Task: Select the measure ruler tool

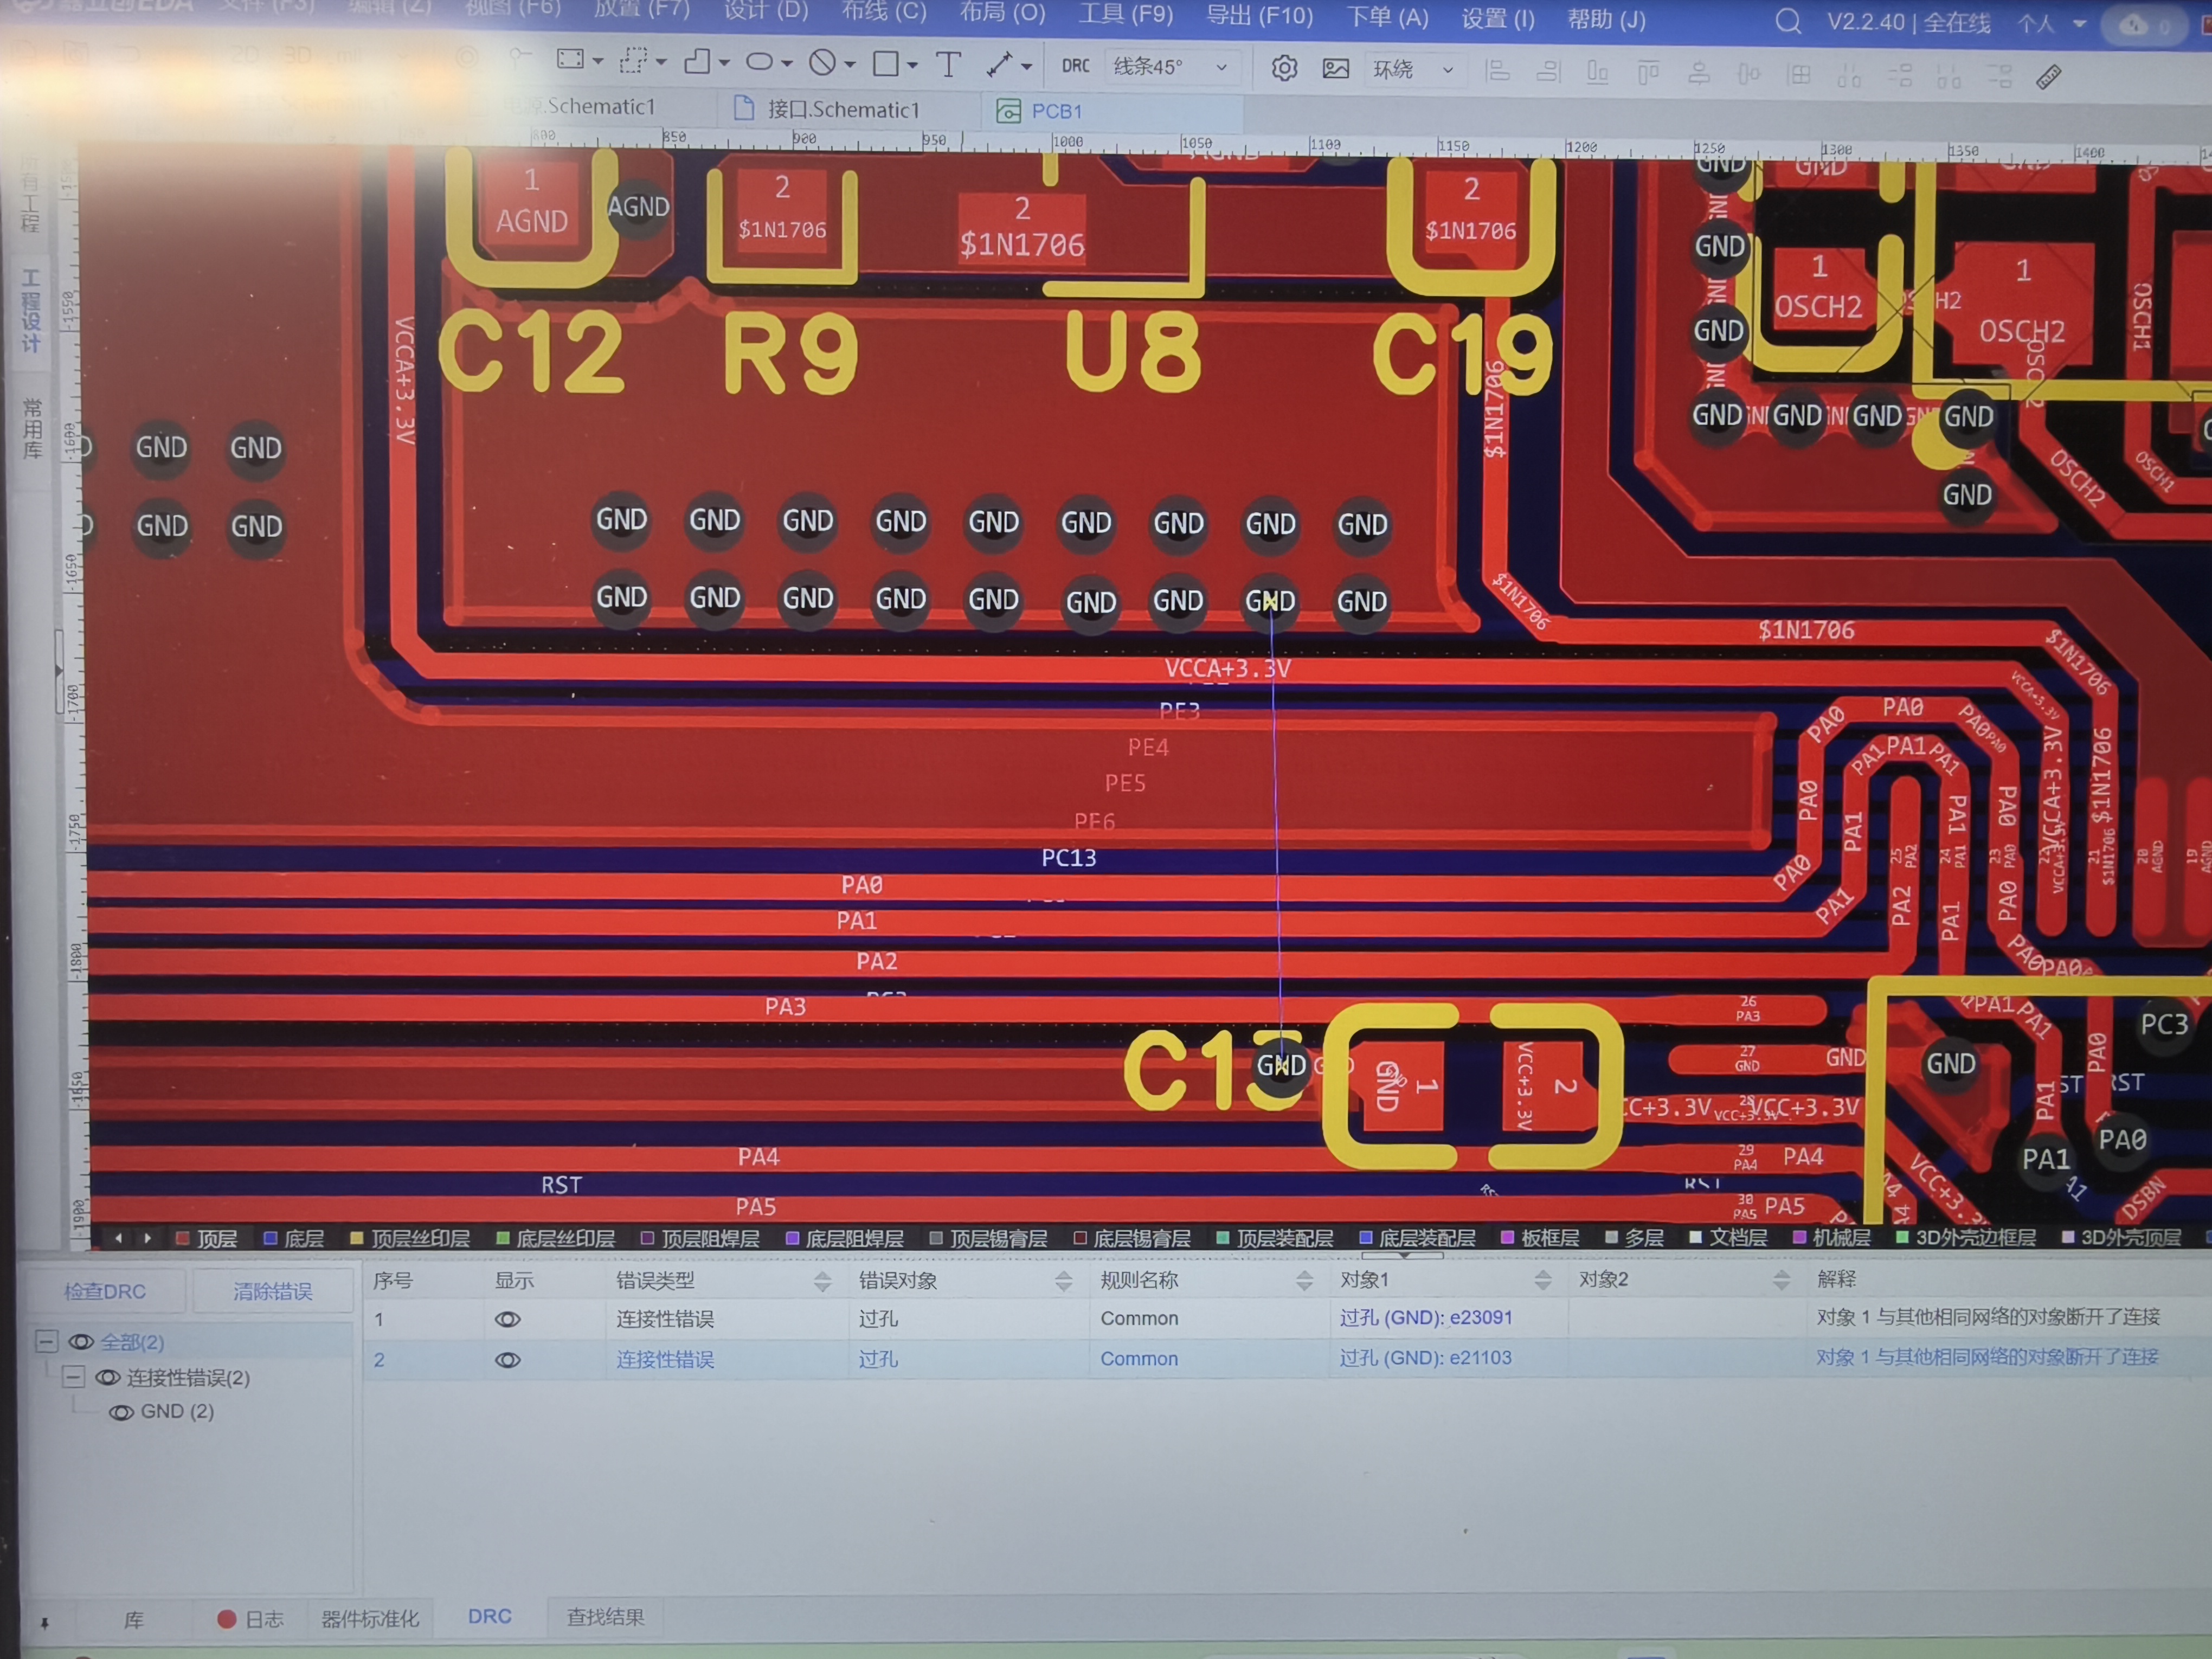Action: tap(2048, 76)
